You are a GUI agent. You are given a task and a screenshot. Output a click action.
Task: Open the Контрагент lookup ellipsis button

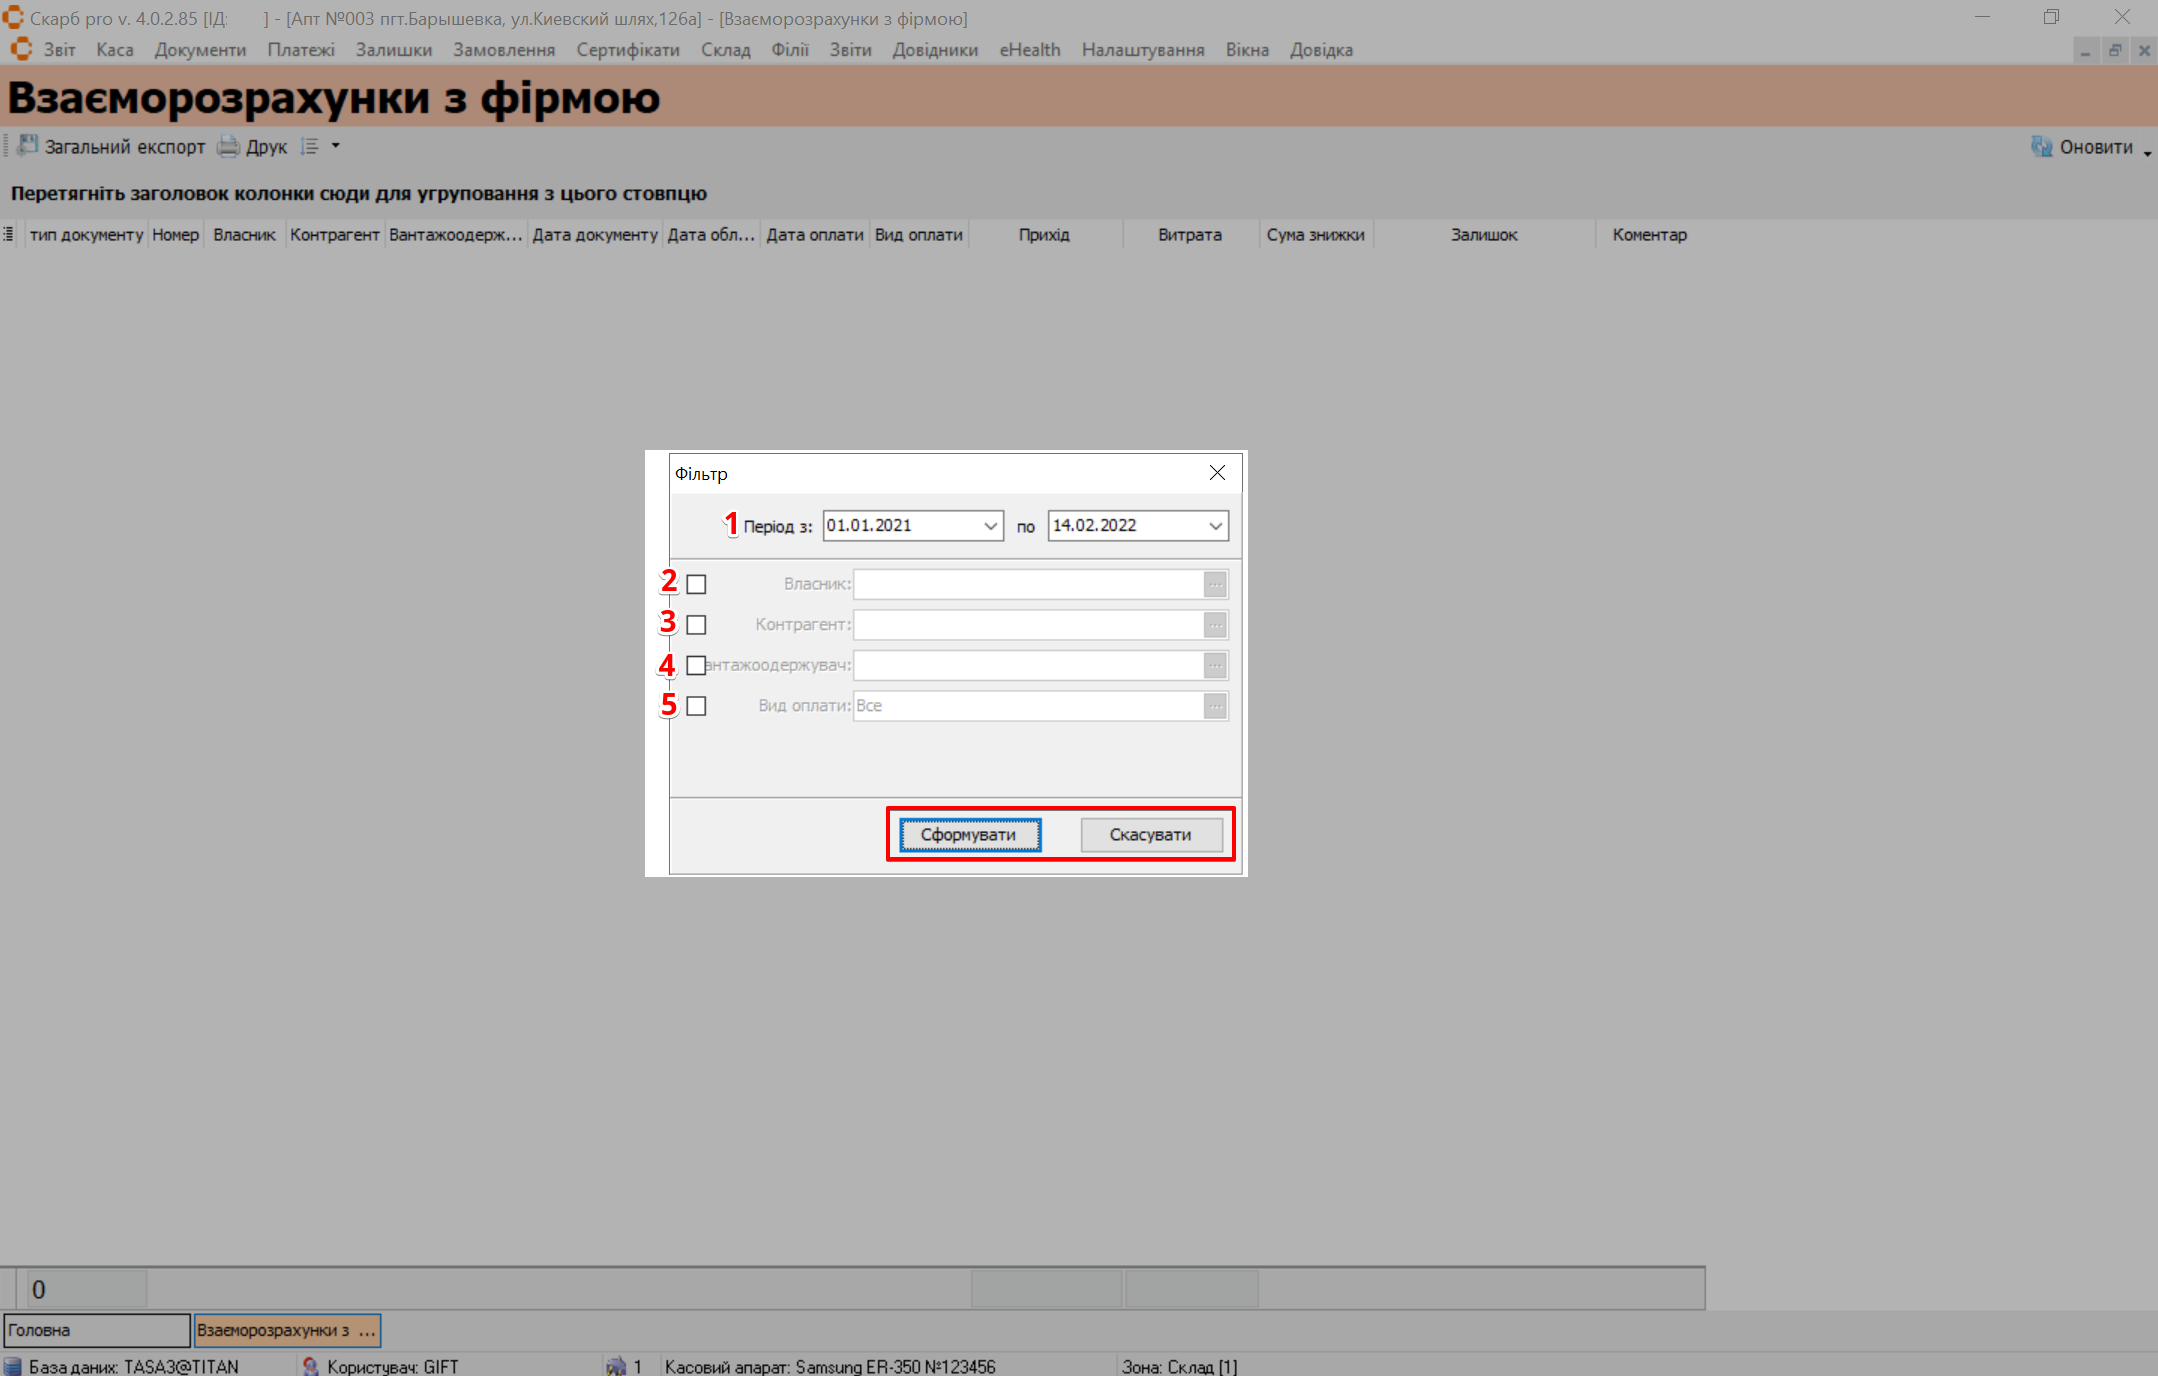(x=1215, y=625)
